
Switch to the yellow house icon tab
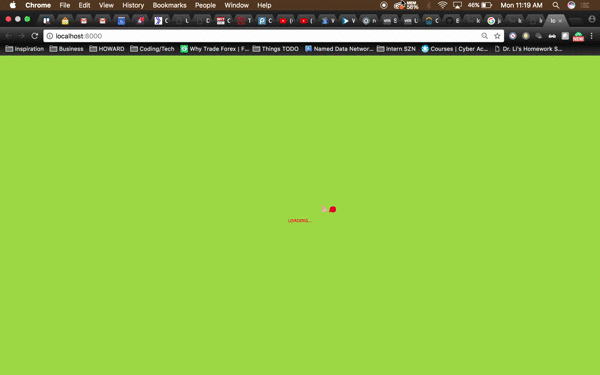coord(65,21)
